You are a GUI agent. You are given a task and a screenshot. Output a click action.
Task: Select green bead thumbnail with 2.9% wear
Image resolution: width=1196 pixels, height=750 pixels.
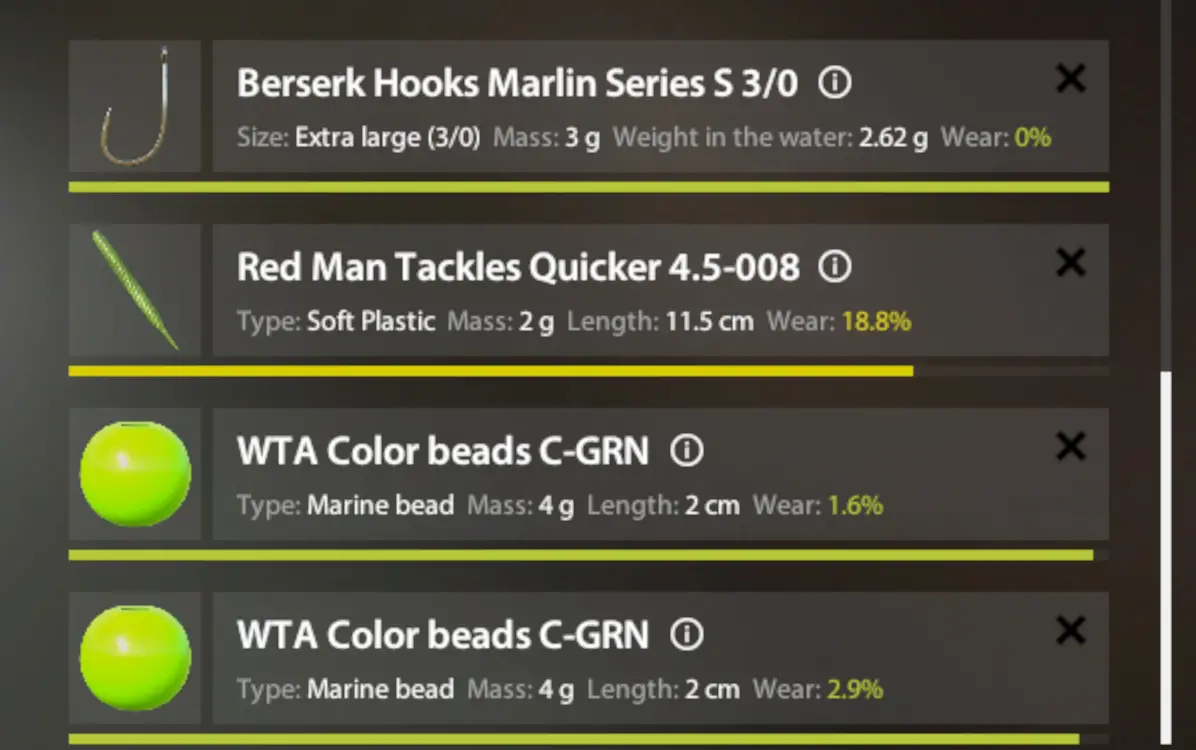tap(135, 658)
